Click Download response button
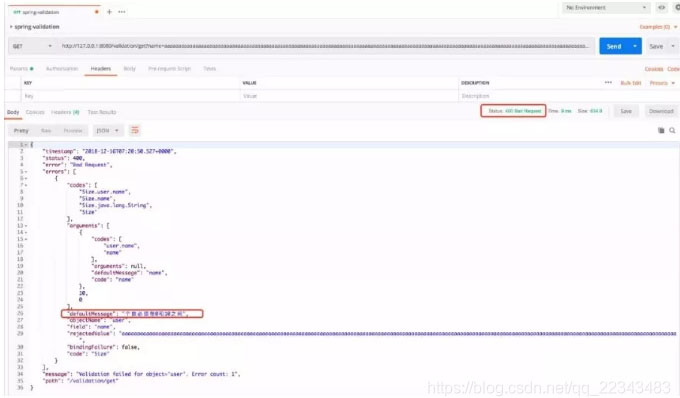The width and height of the screenshot is (680, 398). 661,111
